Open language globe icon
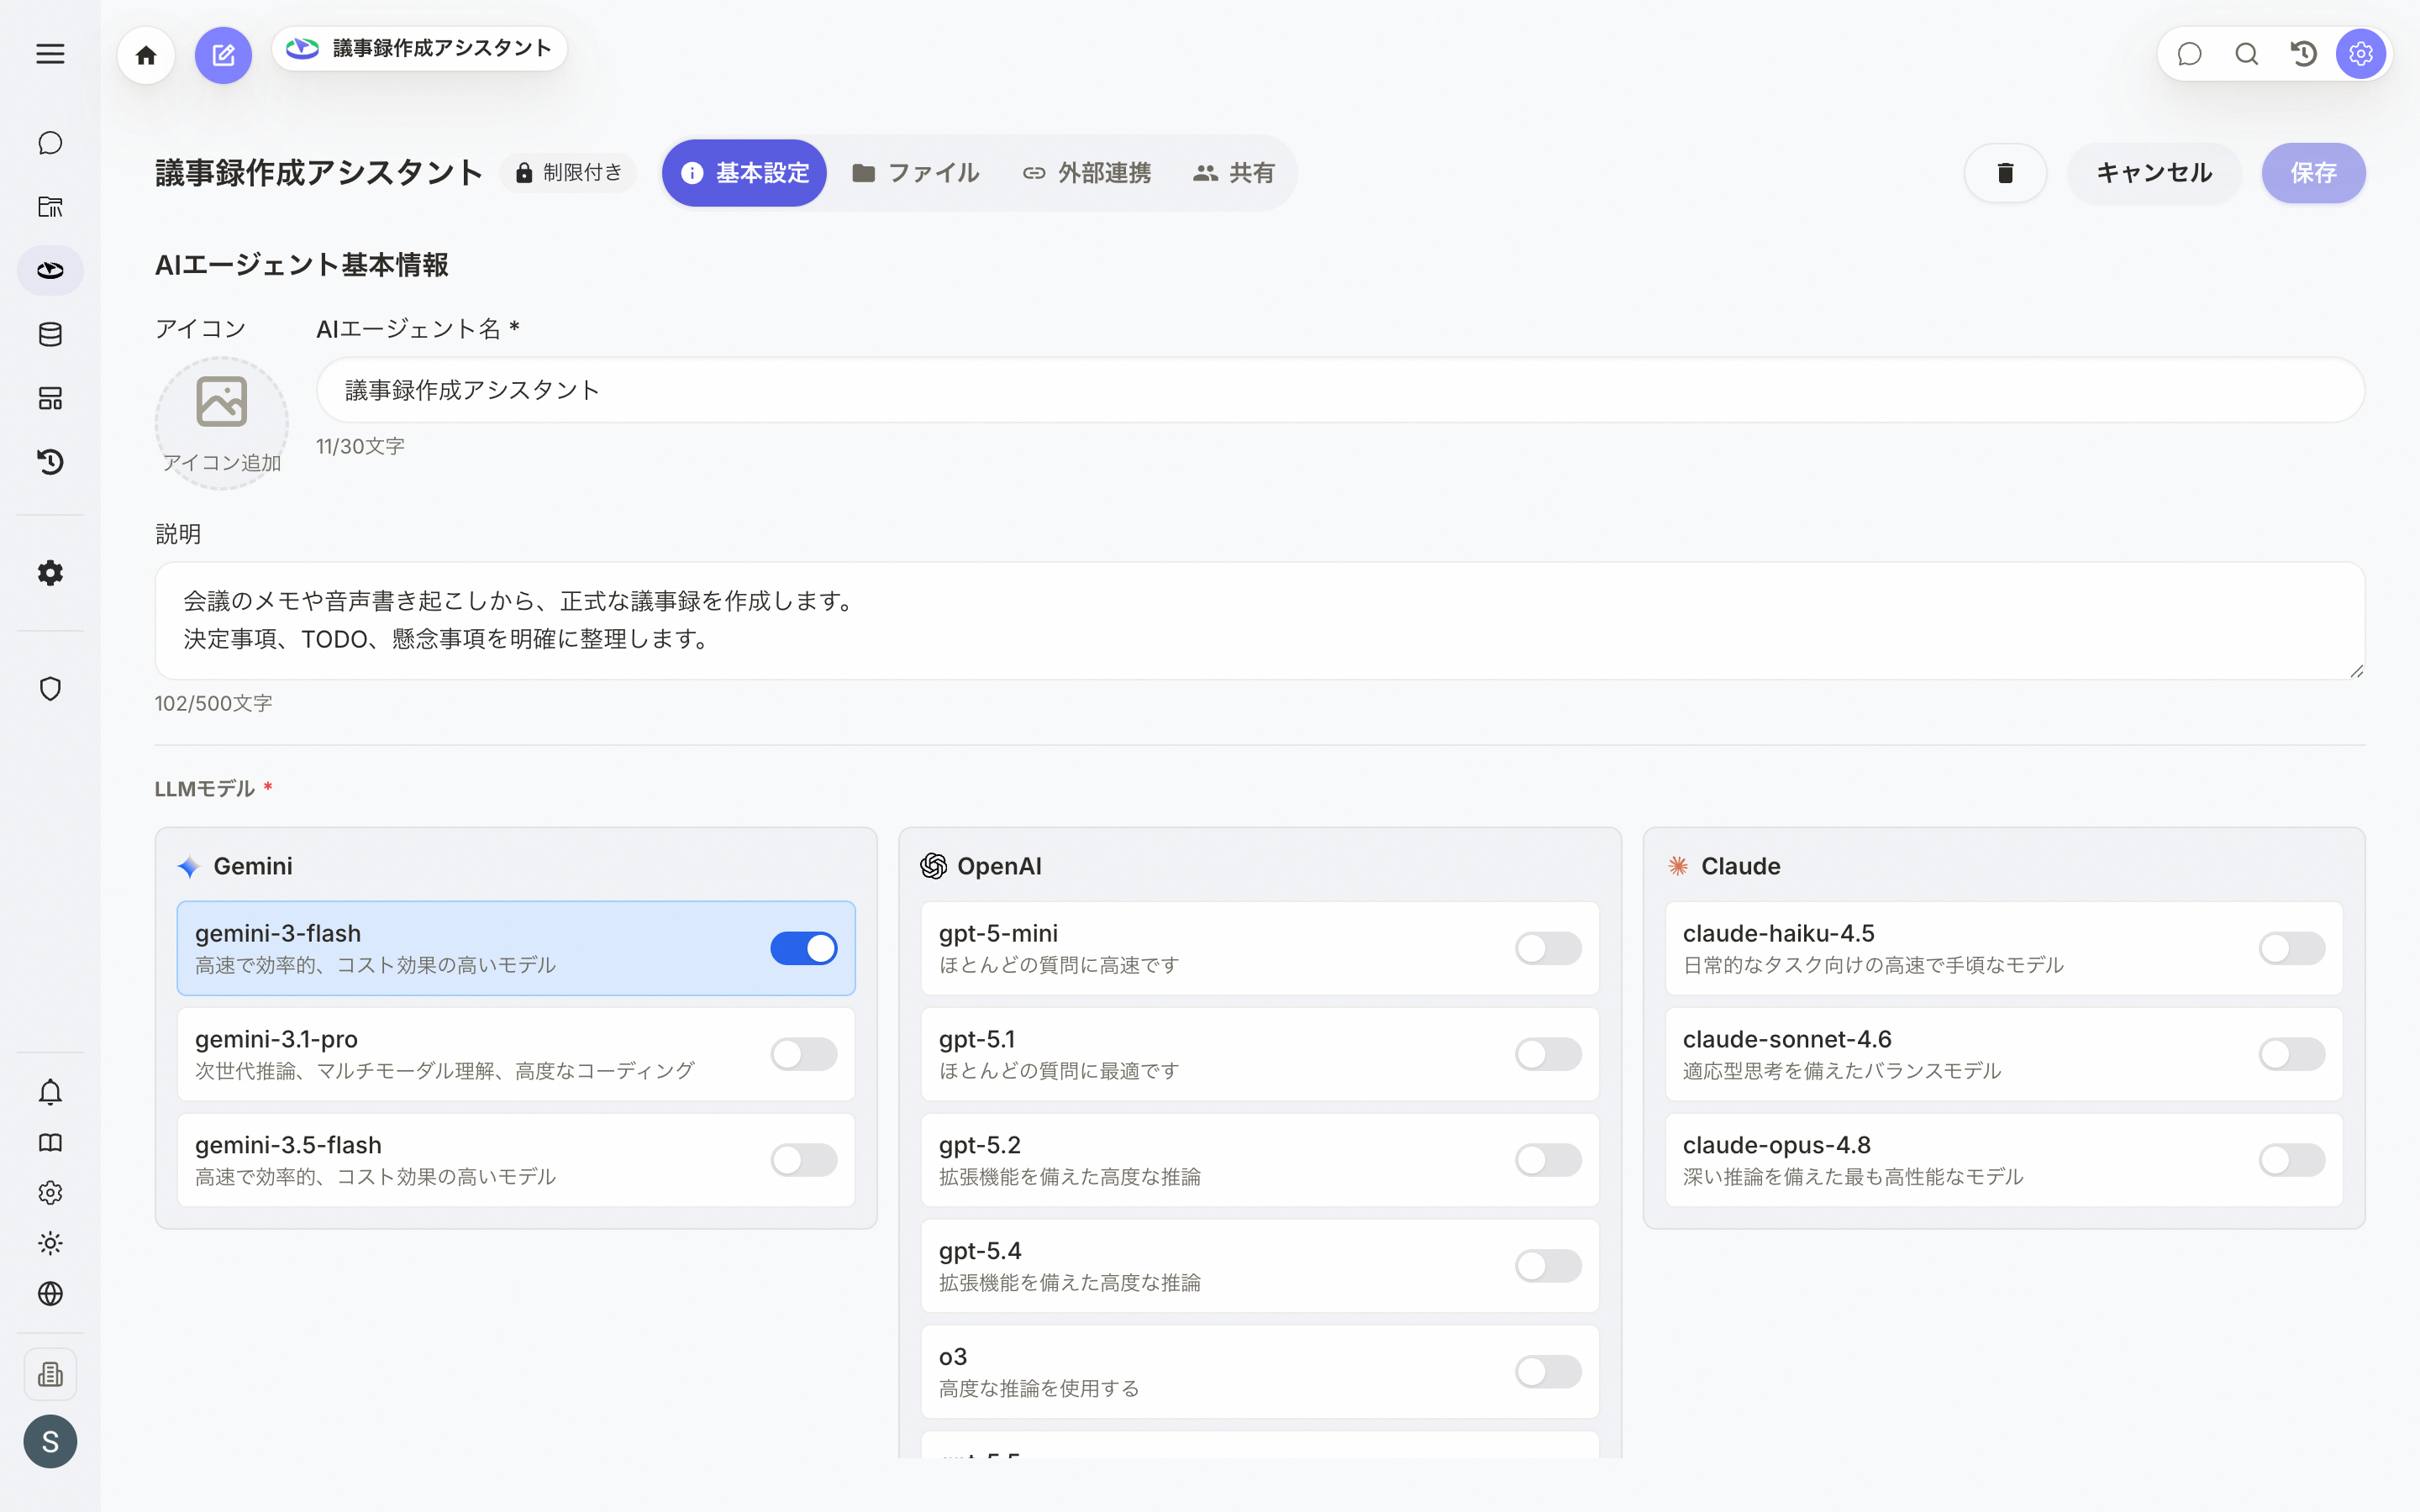The height and width of the screenshot is (1512, 2420). pos(50,1294)
